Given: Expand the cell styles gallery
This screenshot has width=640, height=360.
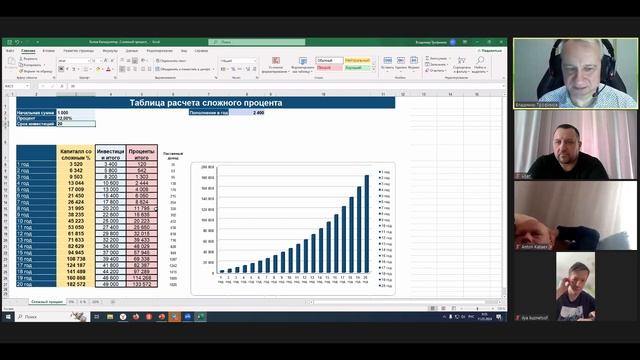Looking at the screenshot, I should tap(374, 70).
